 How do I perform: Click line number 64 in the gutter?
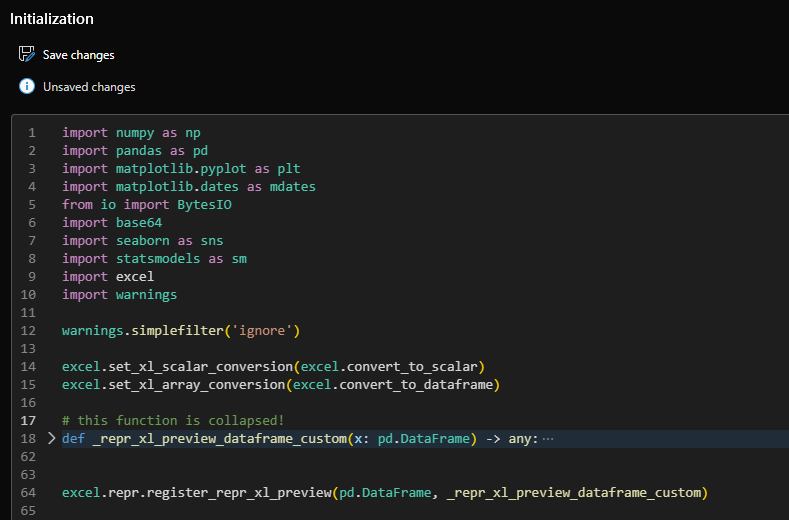pyautogui.click(x=29, y=492)
